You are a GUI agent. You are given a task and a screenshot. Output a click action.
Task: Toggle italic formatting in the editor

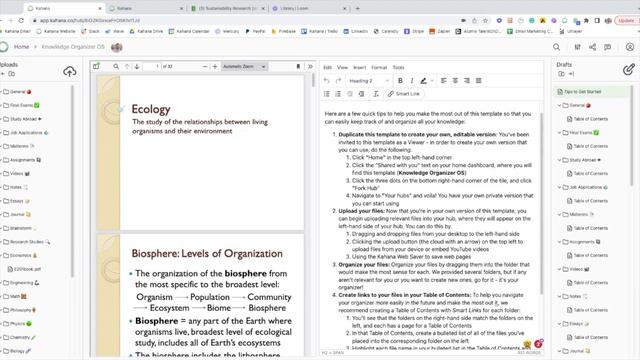point(412,81)
